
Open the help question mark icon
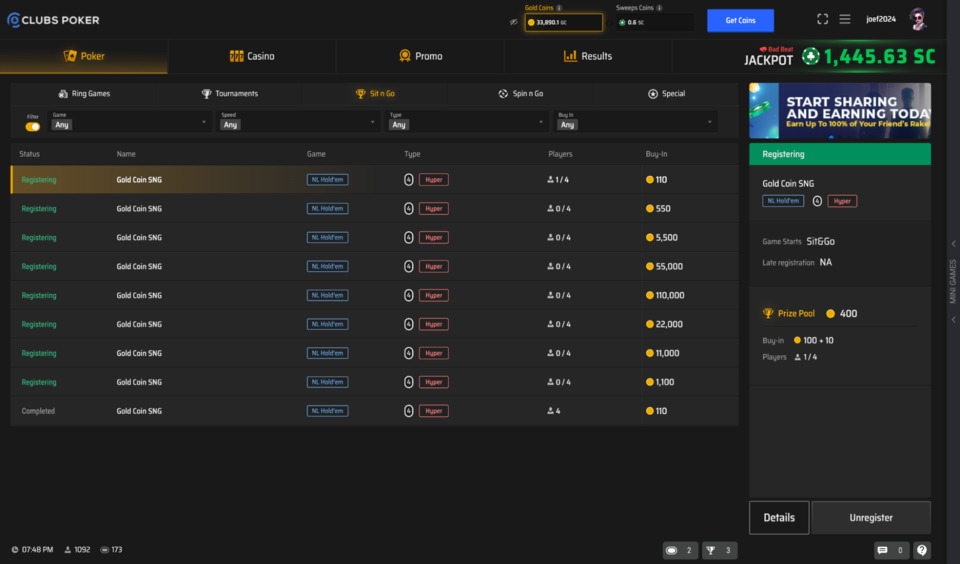[922, 550]
